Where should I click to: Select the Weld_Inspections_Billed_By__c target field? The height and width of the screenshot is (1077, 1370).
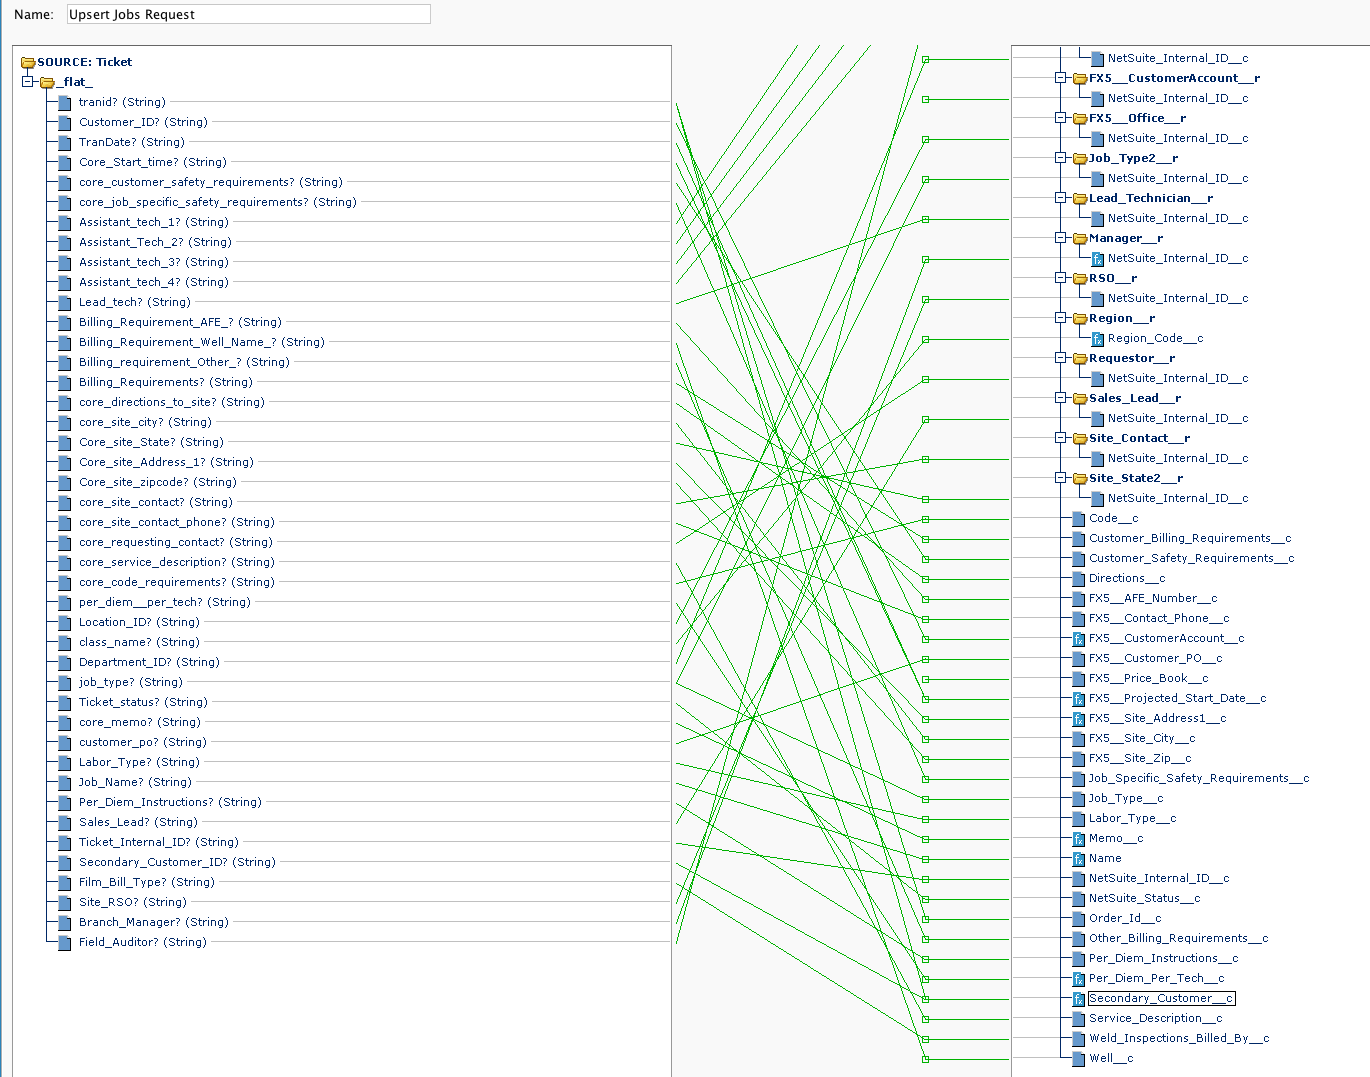[1178, 1038]
